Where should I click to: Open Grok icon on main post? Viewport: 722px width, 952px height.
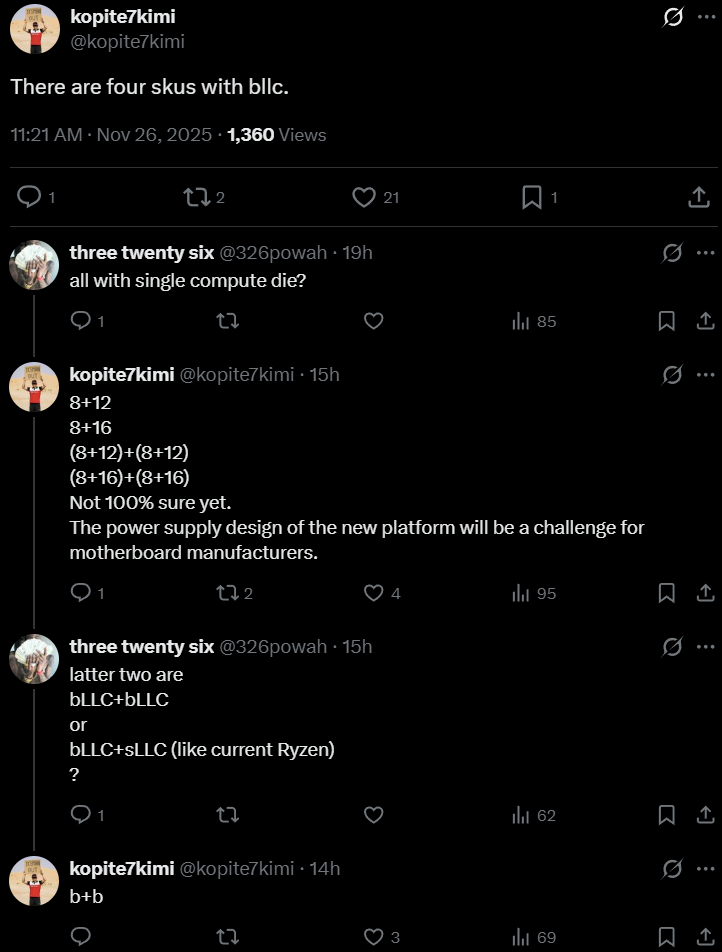[673, 17]
